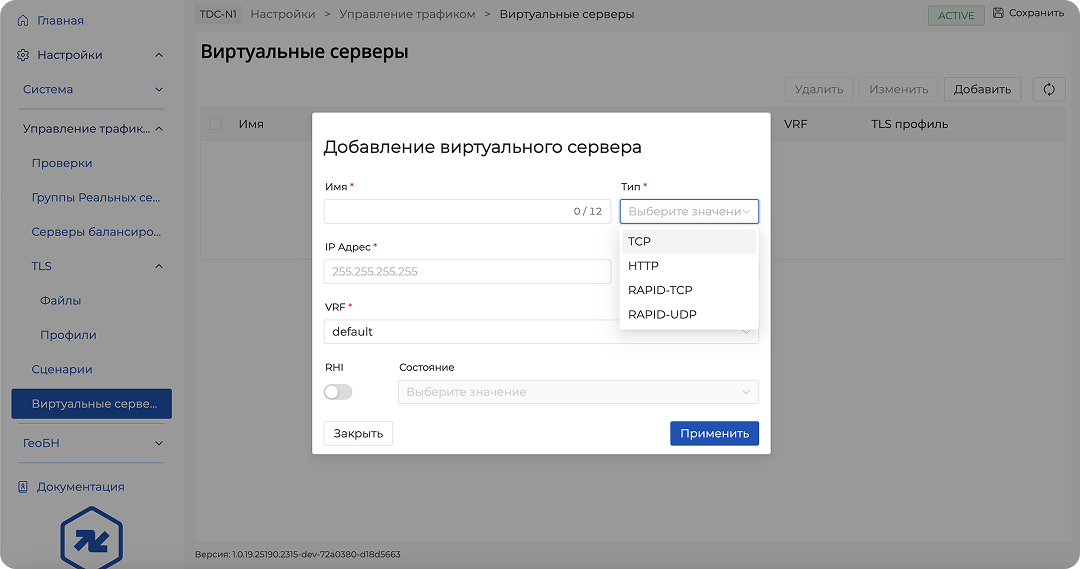Click the gear icon for Настройки

(x=24, y=55)
